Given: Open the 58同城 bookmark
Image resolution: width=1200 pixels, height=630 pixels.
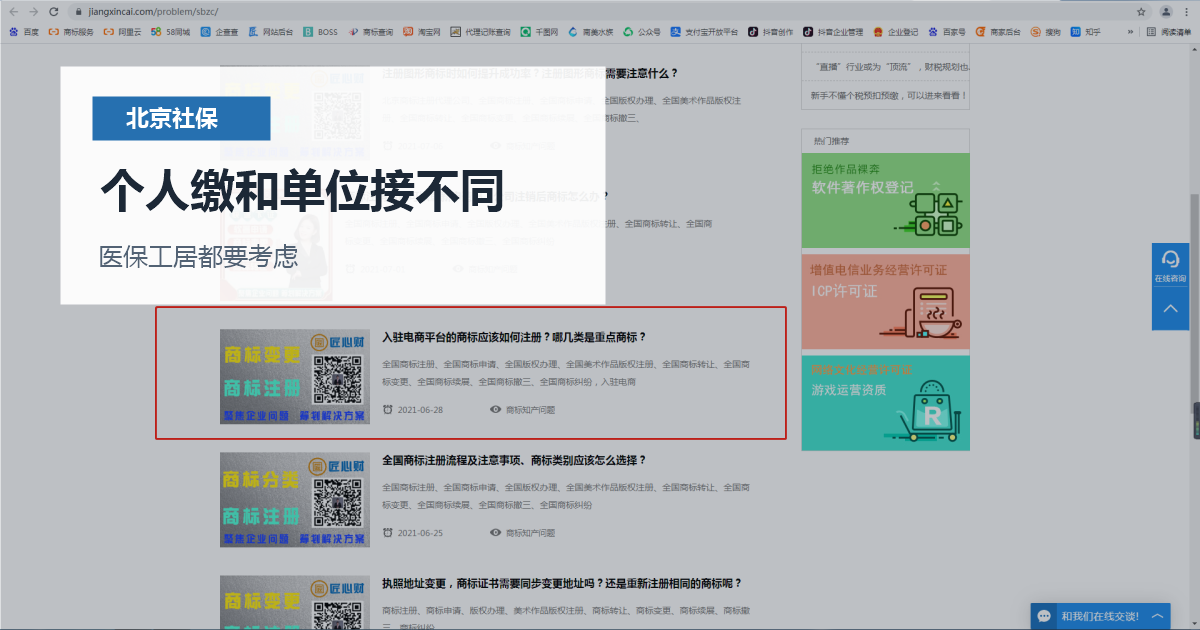Looking at the screenshot, I should (170, 32).
